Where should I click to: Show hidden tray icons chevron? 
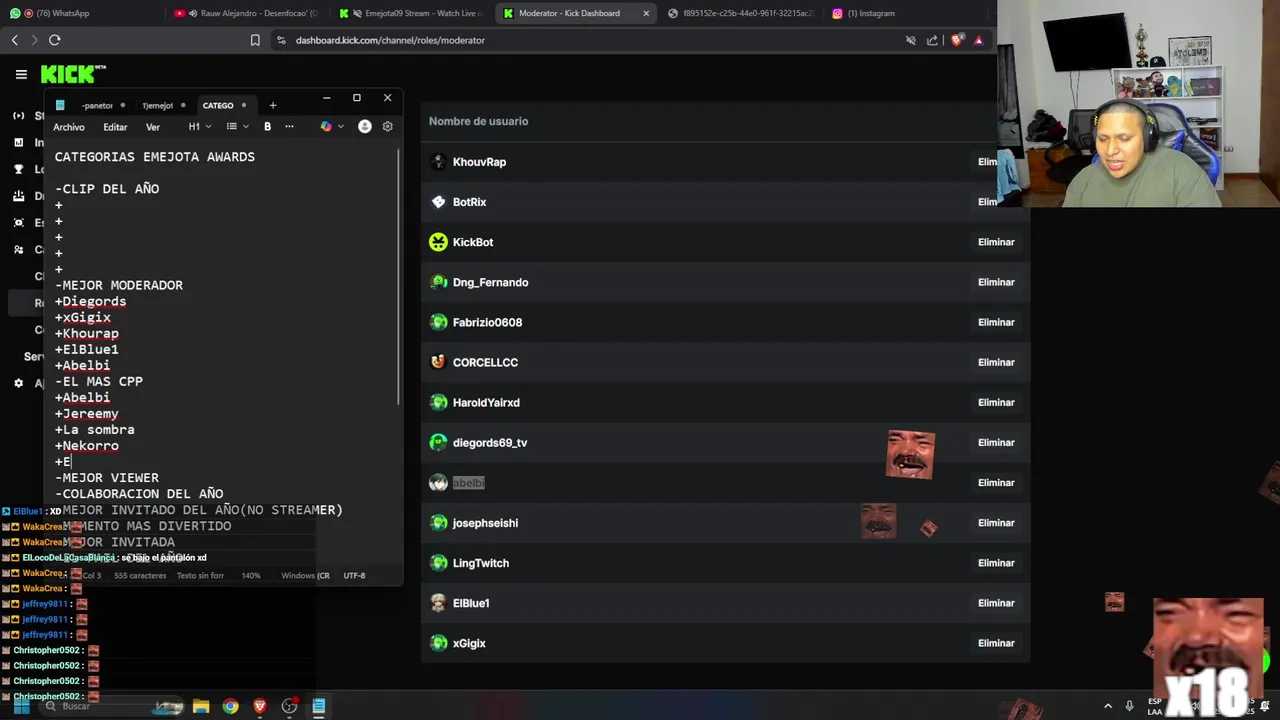[1107, 706]
